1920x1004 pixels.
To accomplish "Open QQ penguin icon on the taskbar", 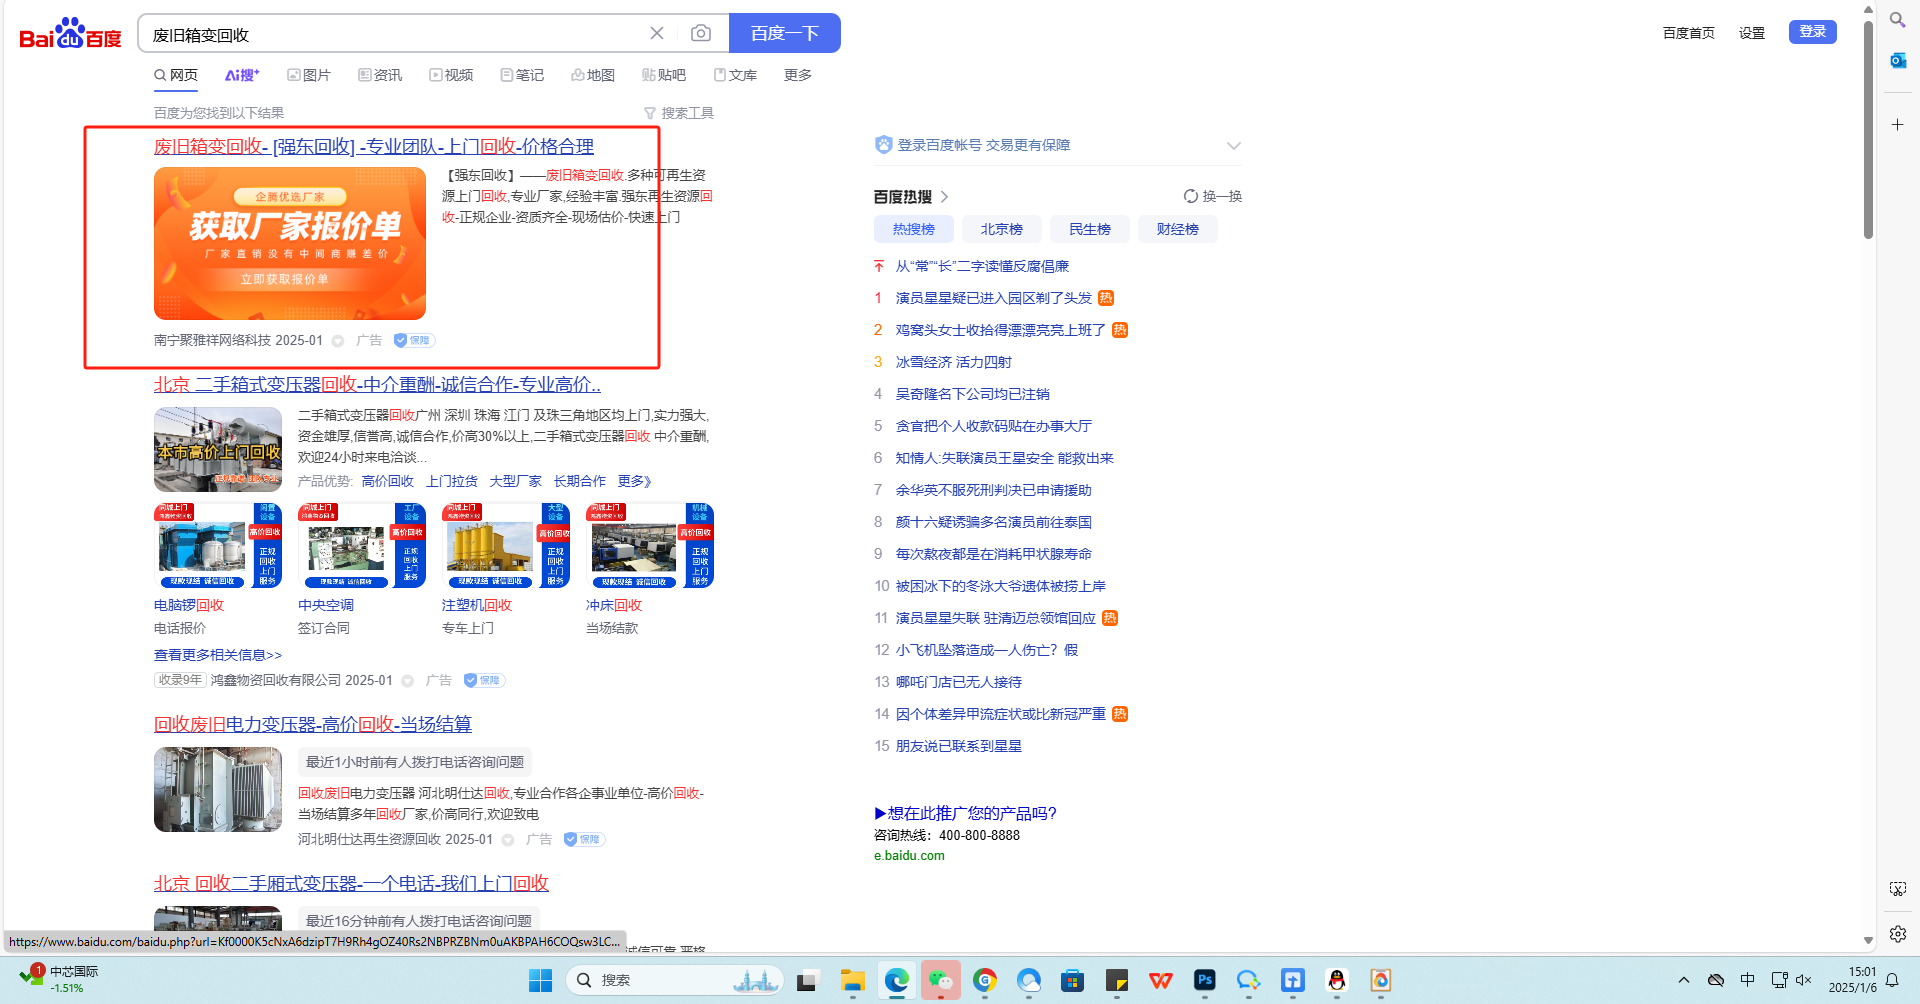I will tap(1337, 980).
